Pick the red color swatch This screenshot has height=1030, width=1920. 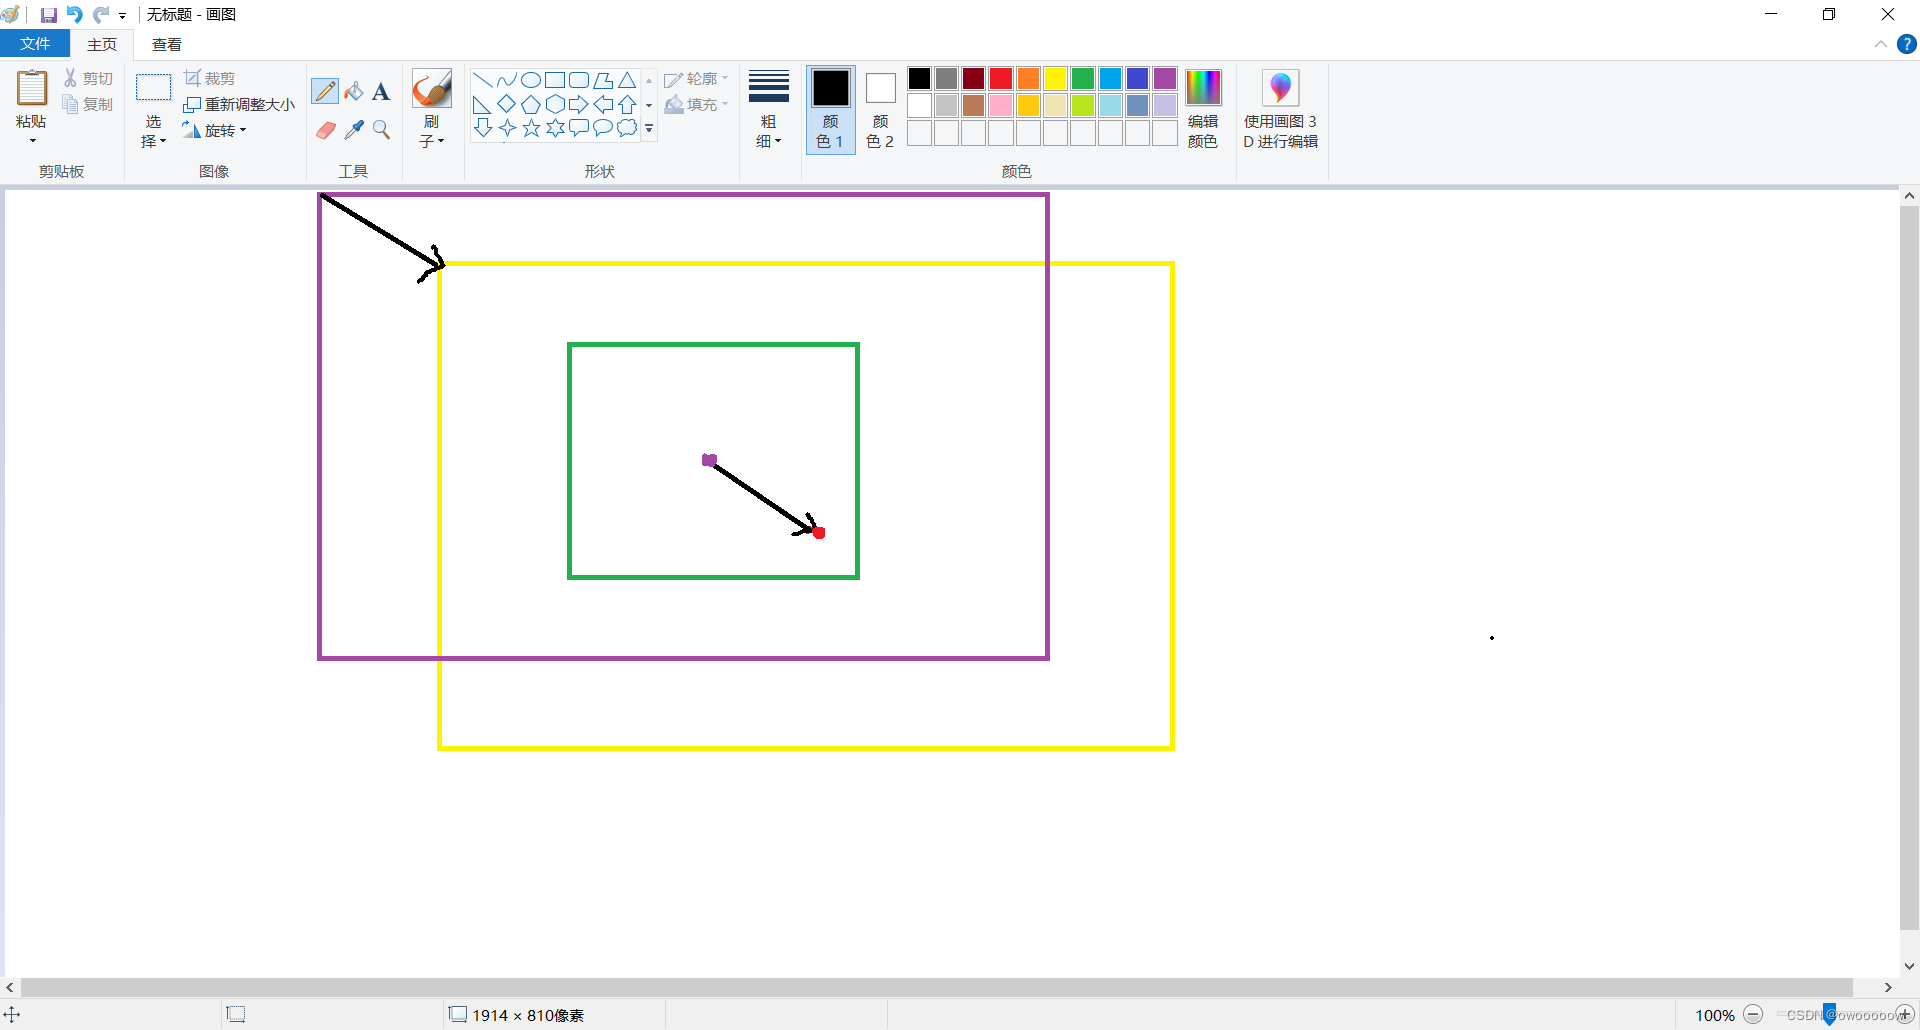pyautogui.click(x=1001, y=78)
